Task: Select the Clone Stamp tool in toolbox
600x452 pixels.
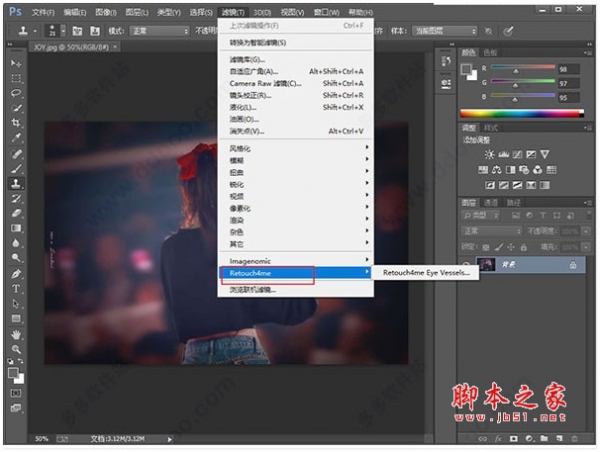Action: [x=16, y=184]
